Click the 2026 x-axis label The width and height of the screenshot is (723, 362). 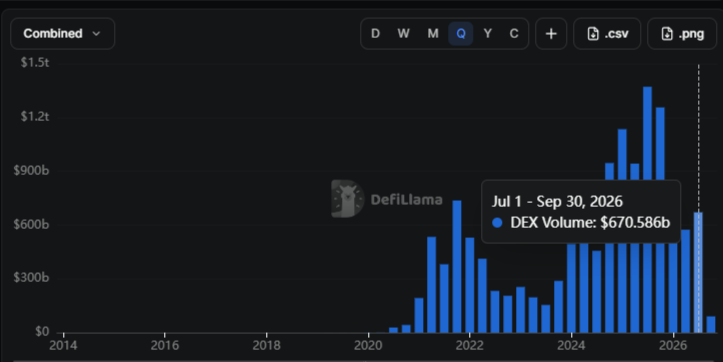tap(673, 345)
